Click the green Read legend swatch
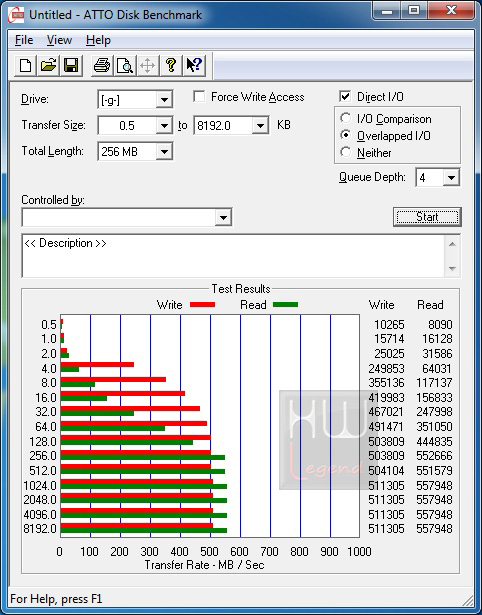482x615 pixels. (286, 304)
